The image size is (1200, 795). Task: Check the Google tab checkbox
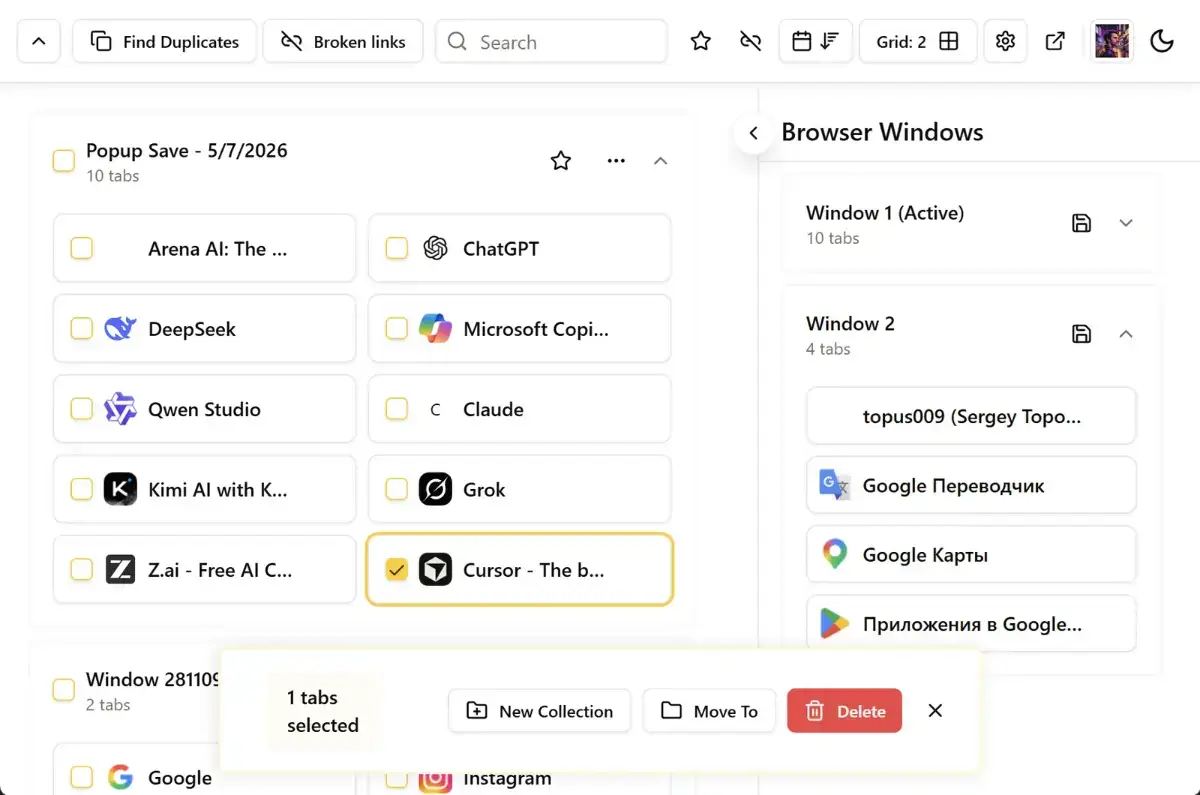click(x=82, y=777)
